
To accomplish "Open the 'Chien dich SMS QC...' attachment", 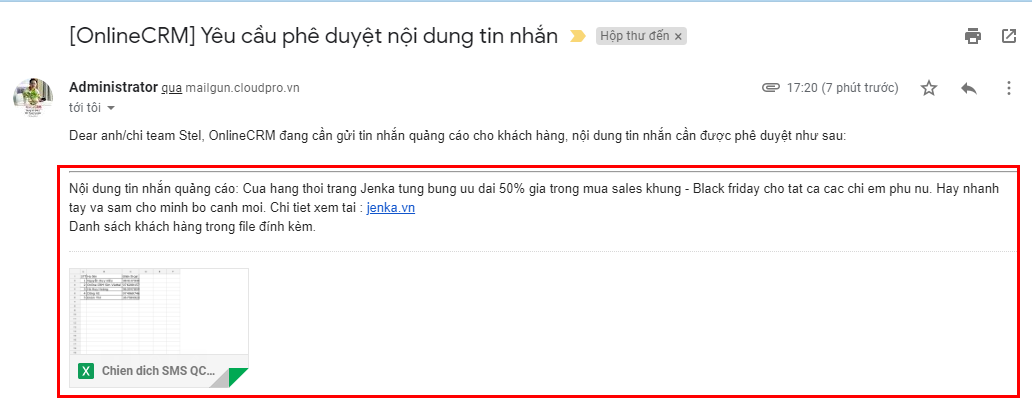I will coord(159,328).
